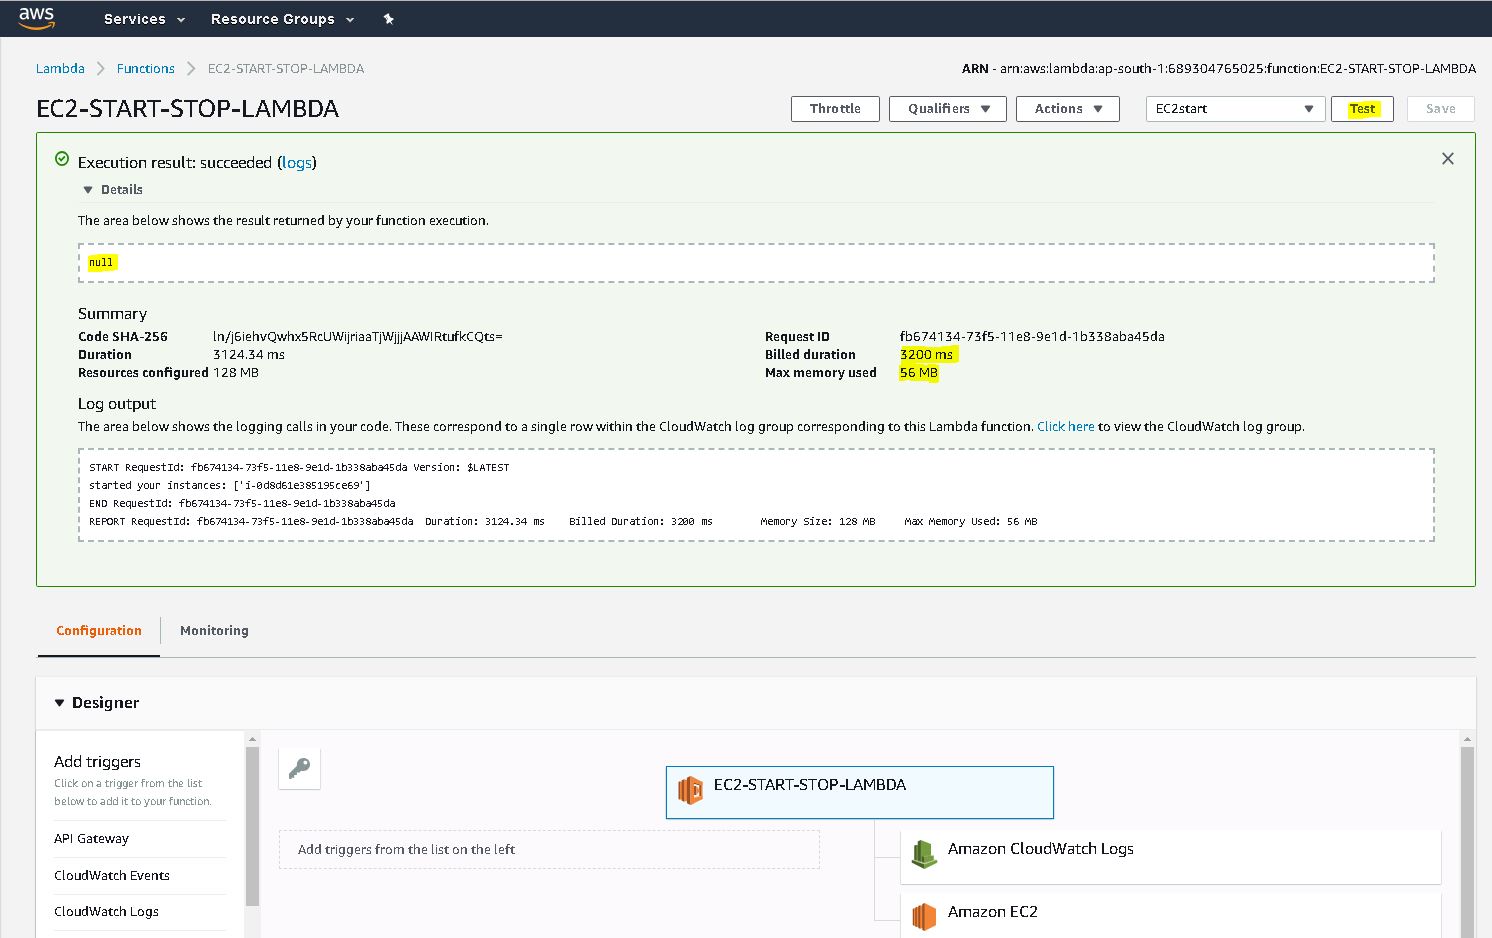Click the Throttle button

click(835, 109)
